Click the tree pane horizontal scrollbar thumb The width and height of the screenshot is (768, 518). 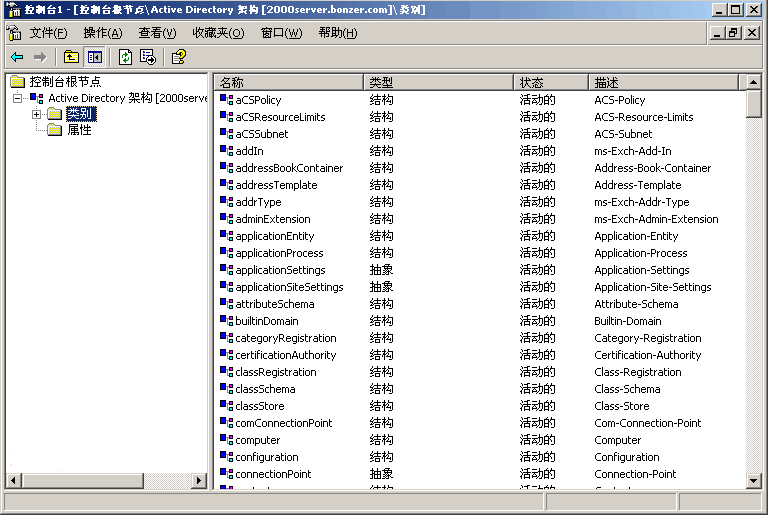[82, 481]
